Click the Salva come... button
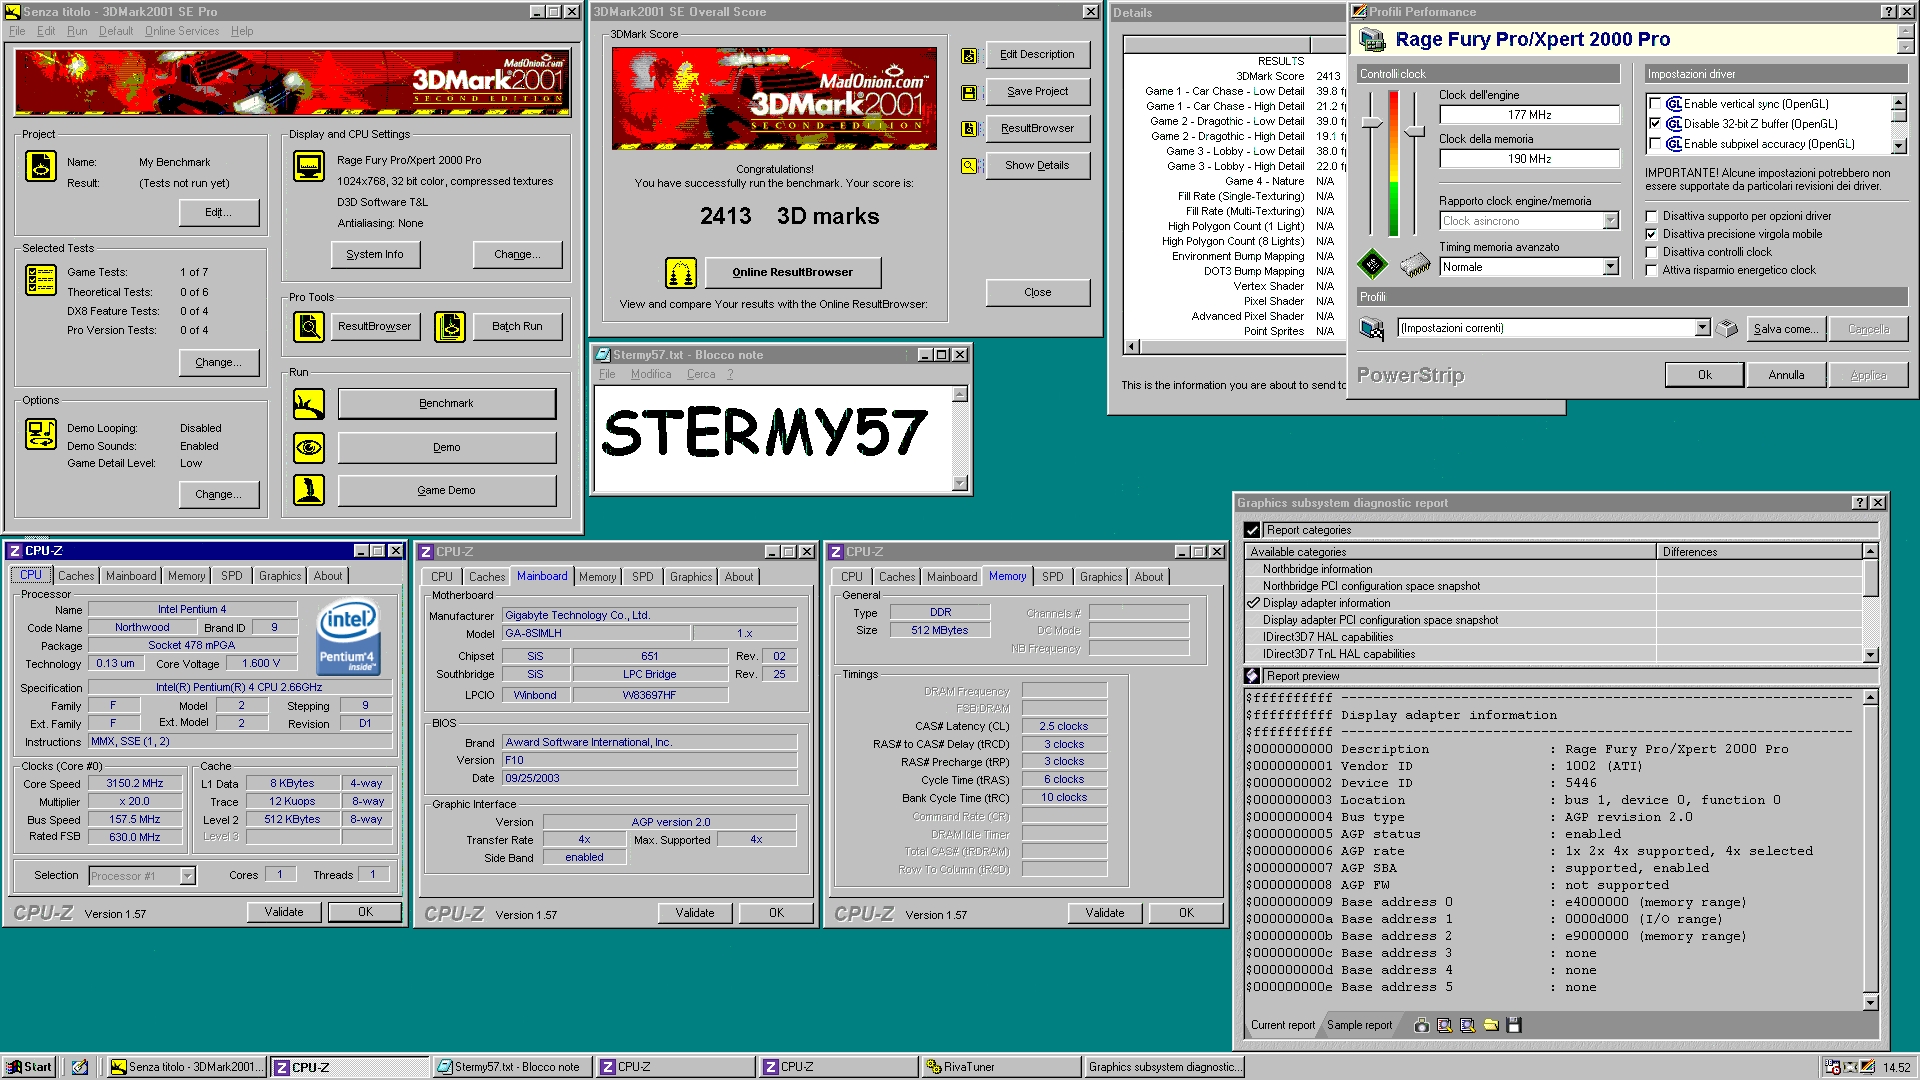 [x=1787, y=329]
